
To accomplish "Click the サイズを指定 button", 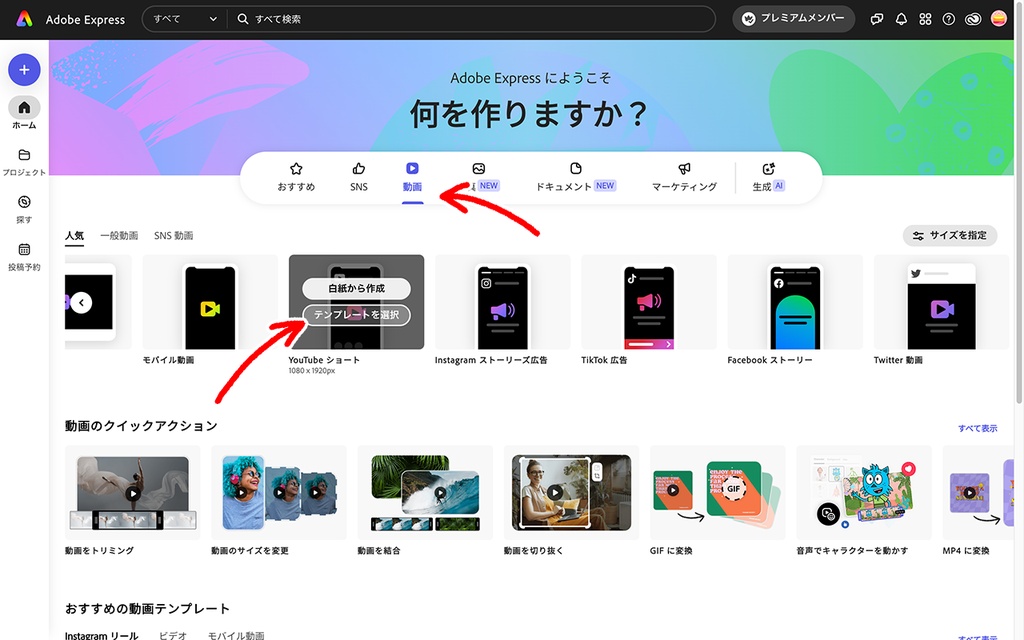I will click(x=950, y=236).
